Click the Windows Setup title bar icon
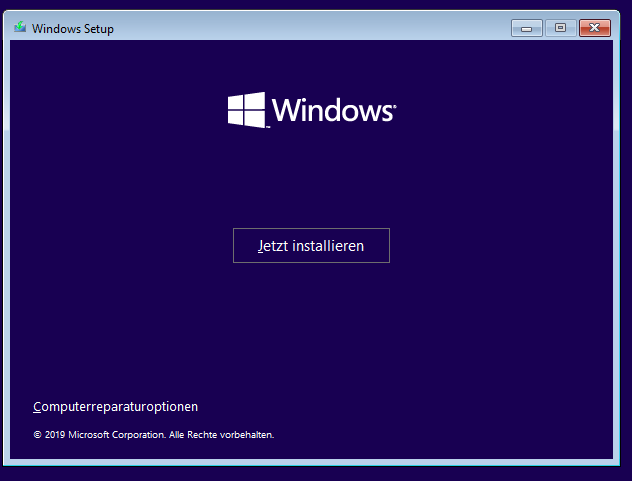The height and width of the screenshot is (481, 632). click(20, 27)
